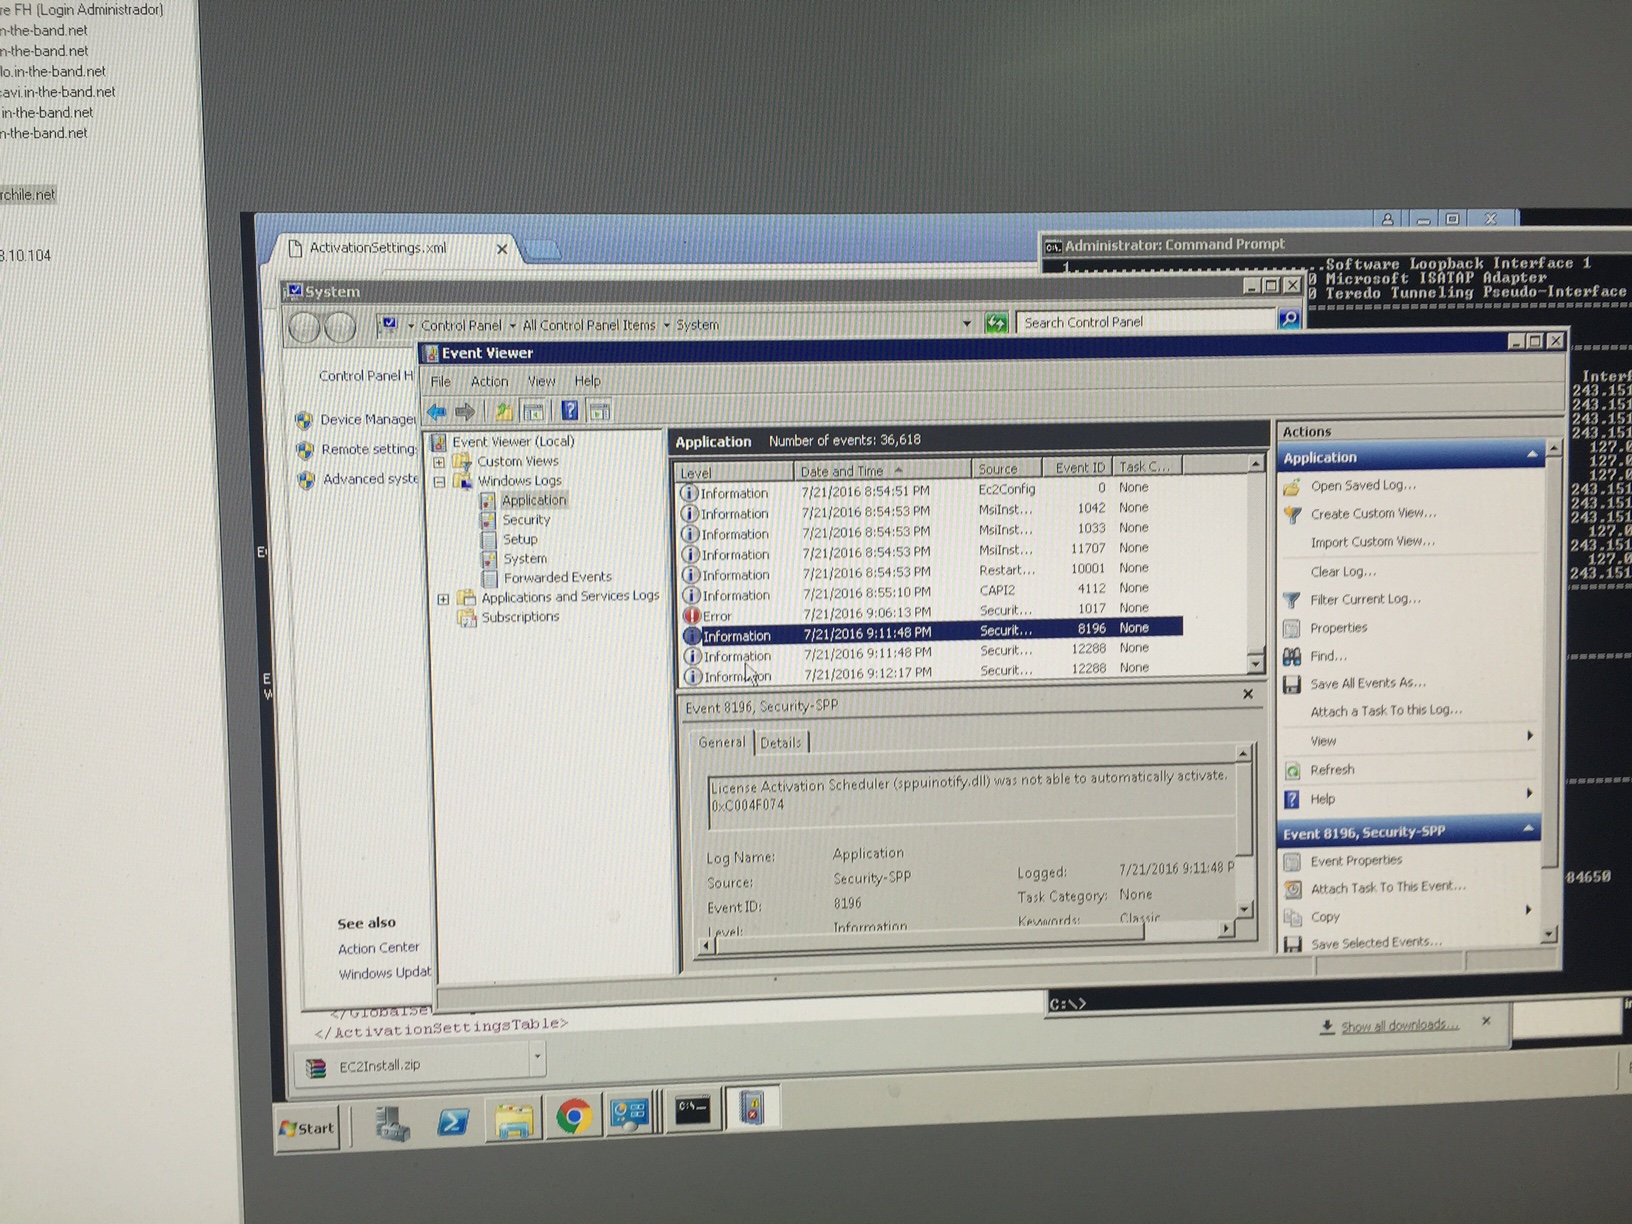Viewport: 1632px width, 1224px height.
Task: Open Device Manager link in System window
Action: pos(367,420)
